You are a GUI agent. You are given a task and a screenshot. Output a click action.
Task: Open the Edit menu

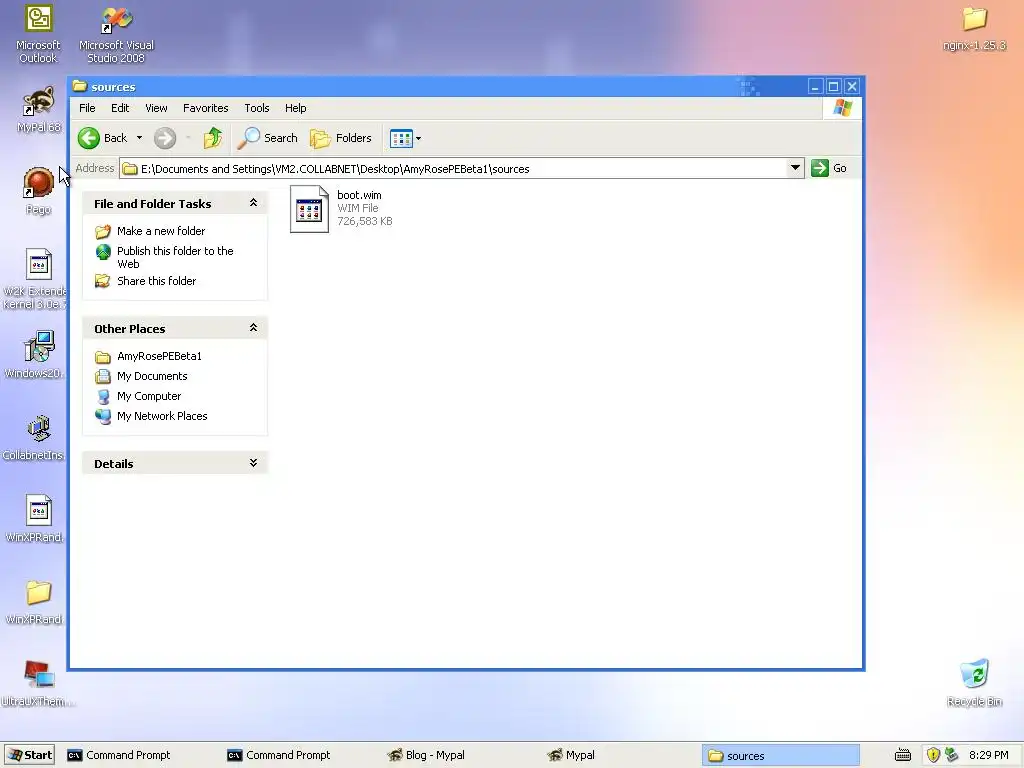point(120,108)
